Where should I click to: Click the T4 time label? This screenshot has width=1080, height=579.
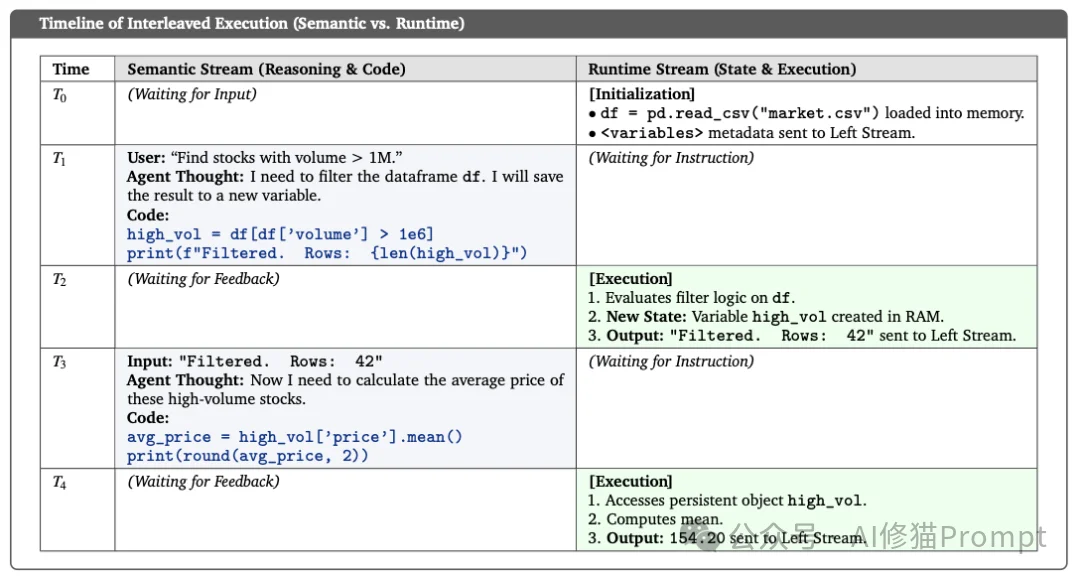[x=60, y=482]
